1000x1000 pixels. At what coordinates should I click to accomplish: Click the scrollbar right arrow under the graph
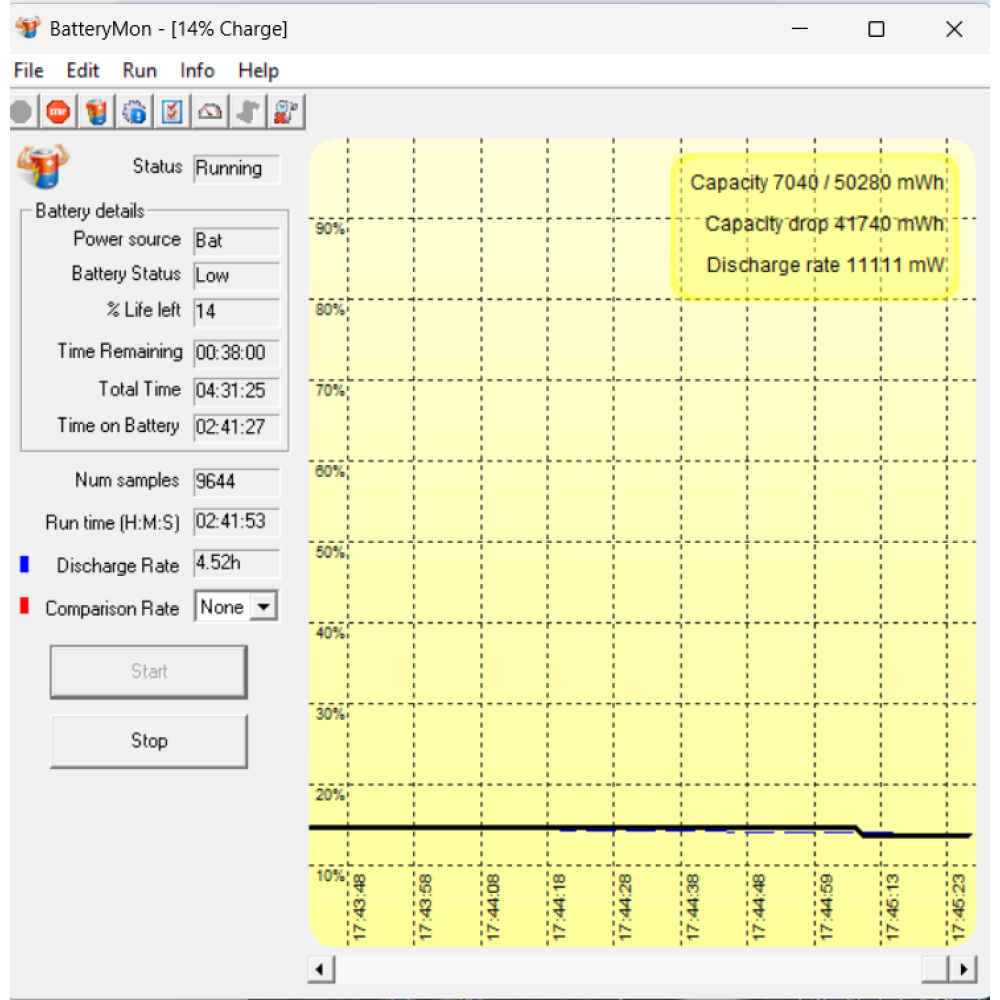963,969
